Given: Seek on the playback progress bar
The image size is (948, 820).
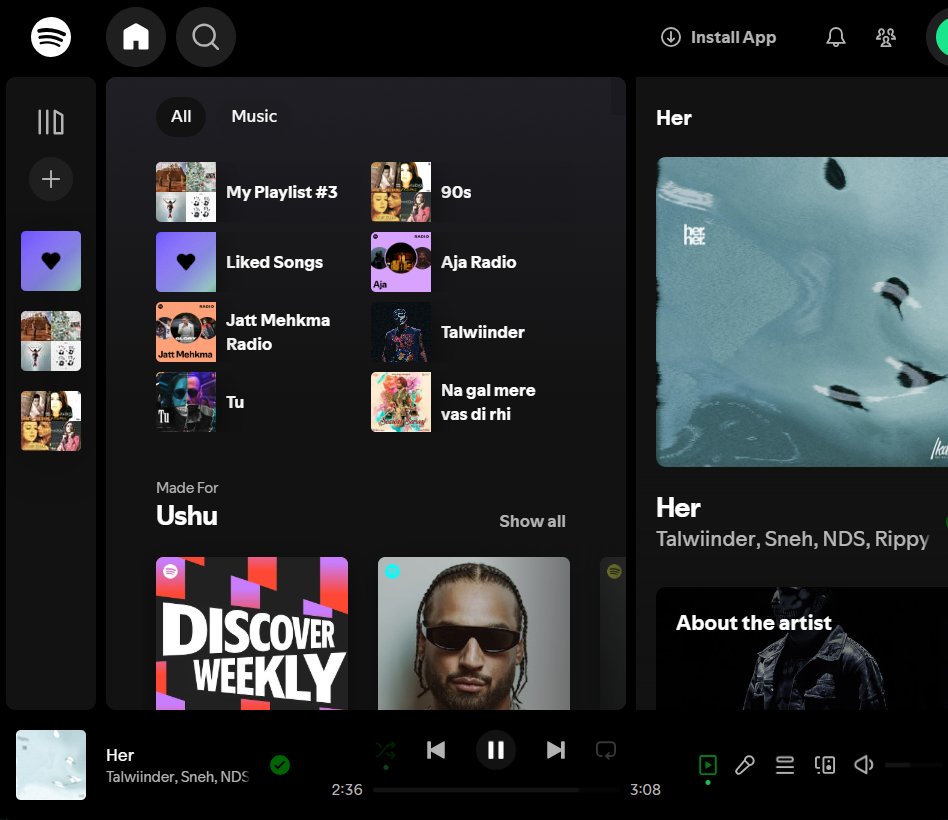Looking at the screenshot, I should 497,790.
